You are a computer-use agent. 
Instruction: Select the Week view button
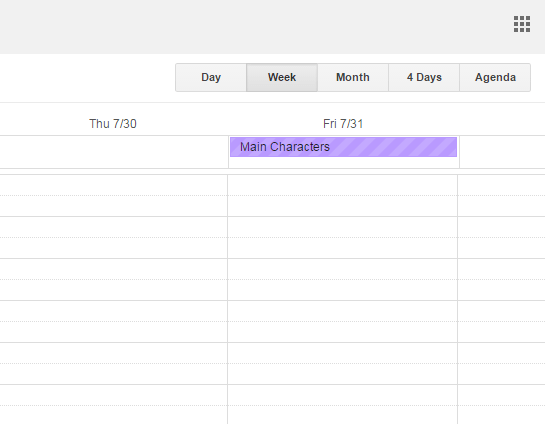(x=282, y=78)
